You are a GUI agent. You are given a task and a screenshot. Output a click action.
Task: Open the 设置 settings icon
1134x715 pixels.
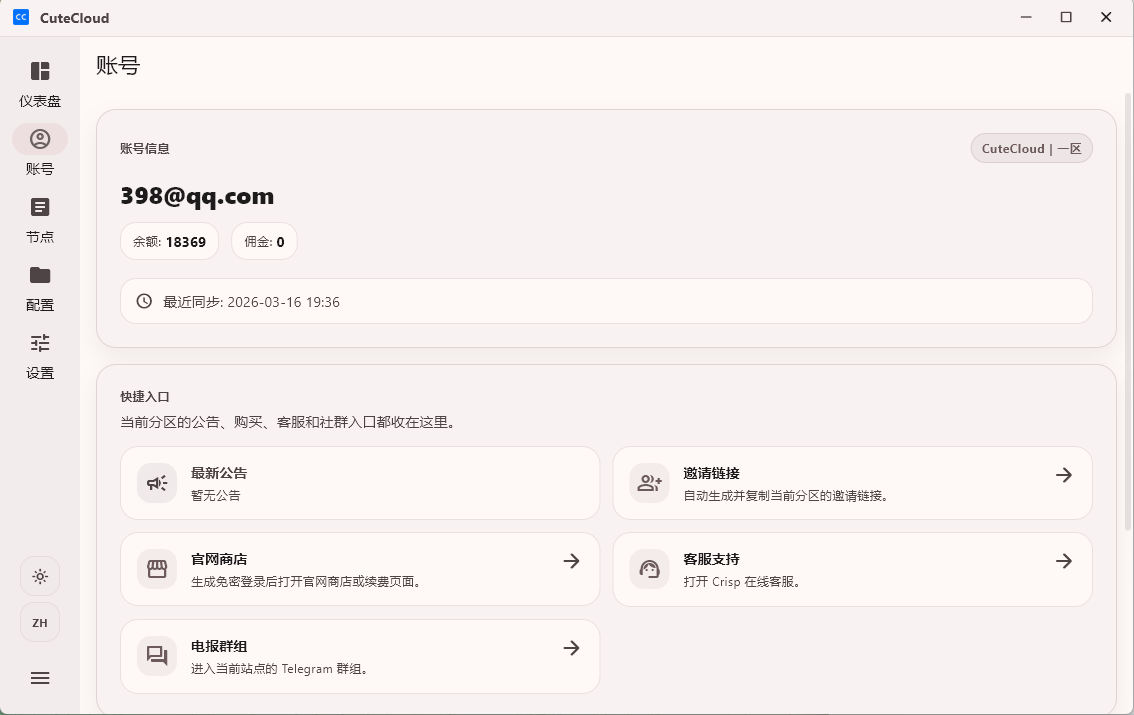point(40,343)
